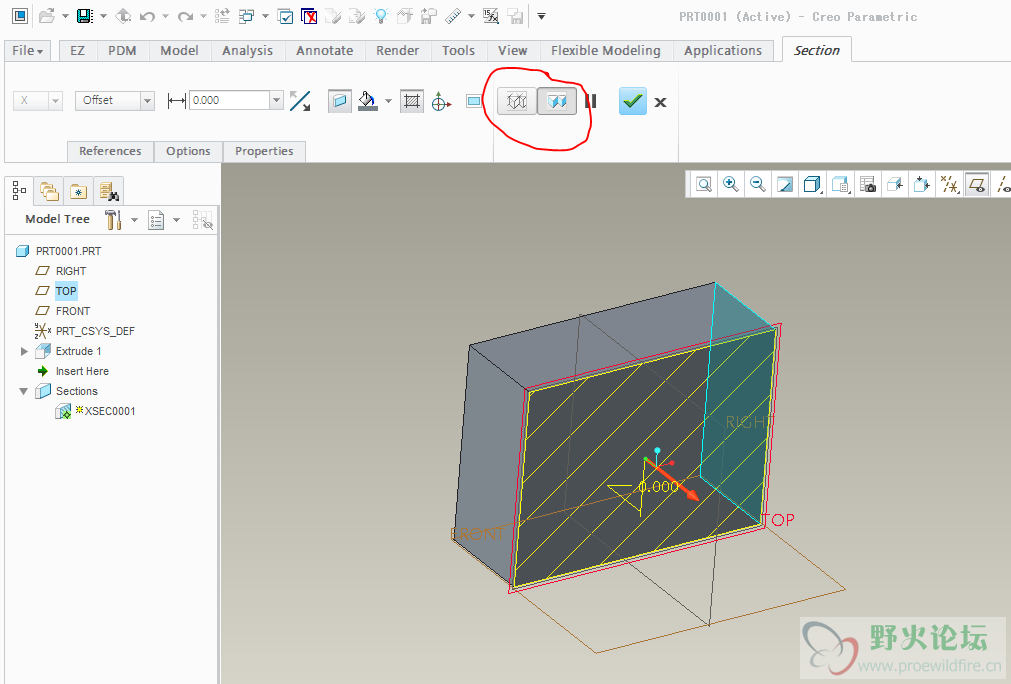Image resolution: width=1011 pixels, height=684 pixels.
Task: Toggle preview without clipping wireframe button
Action: [516, 101]
